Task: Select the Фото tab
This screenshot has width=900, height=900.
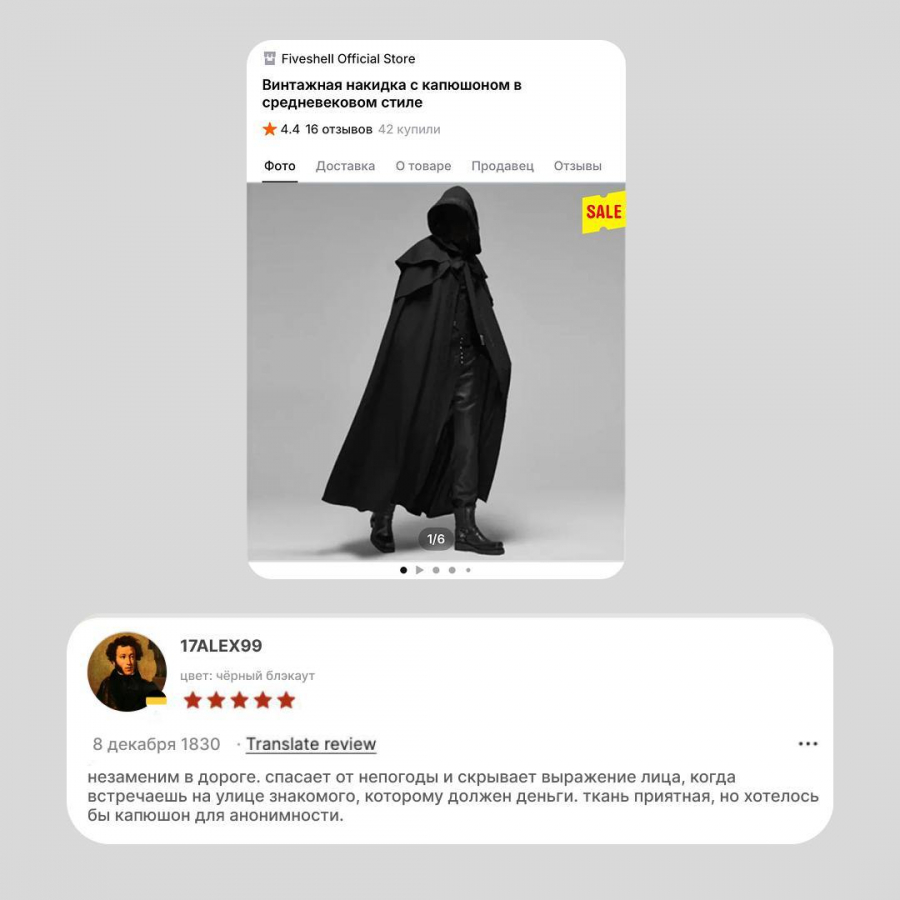Action: click(x=280, y=166)
